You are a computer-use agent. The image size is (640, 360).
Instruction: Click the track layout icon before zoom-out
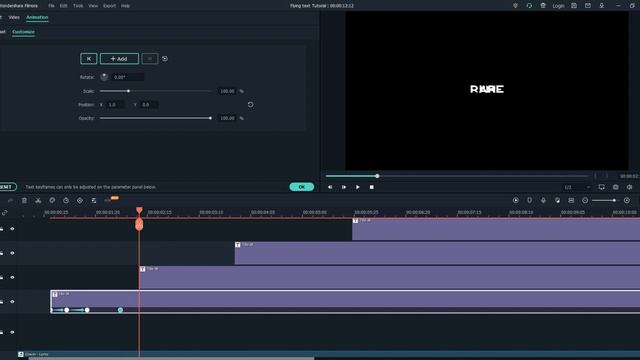click(x=571, y=200)
